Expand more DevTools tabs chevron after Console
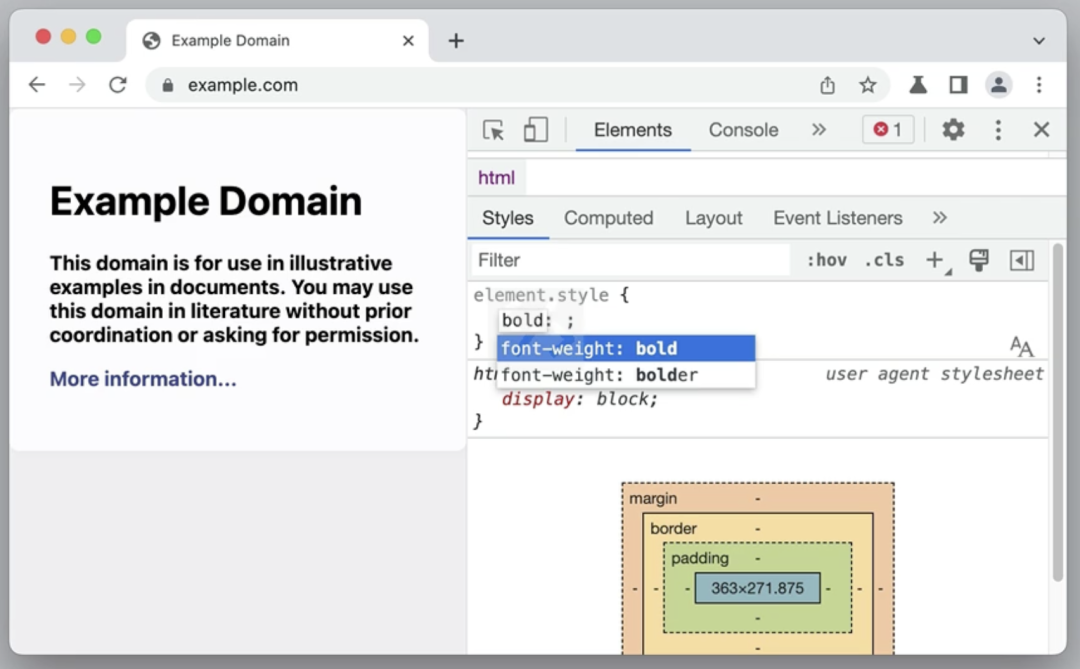The image size is (1080, 669). pos(818,130)
